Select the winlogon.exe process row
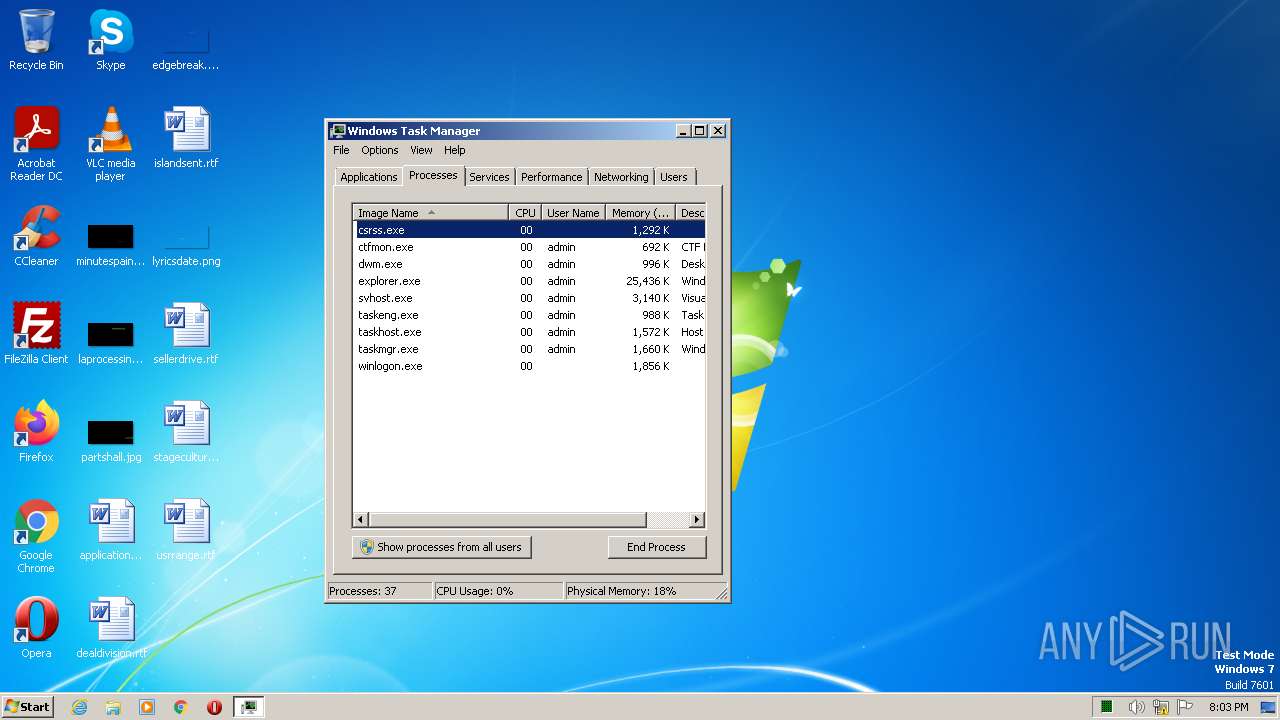The height and width of the screenshot is (720, 1280). pyautogui.click(x=529, y=366)
